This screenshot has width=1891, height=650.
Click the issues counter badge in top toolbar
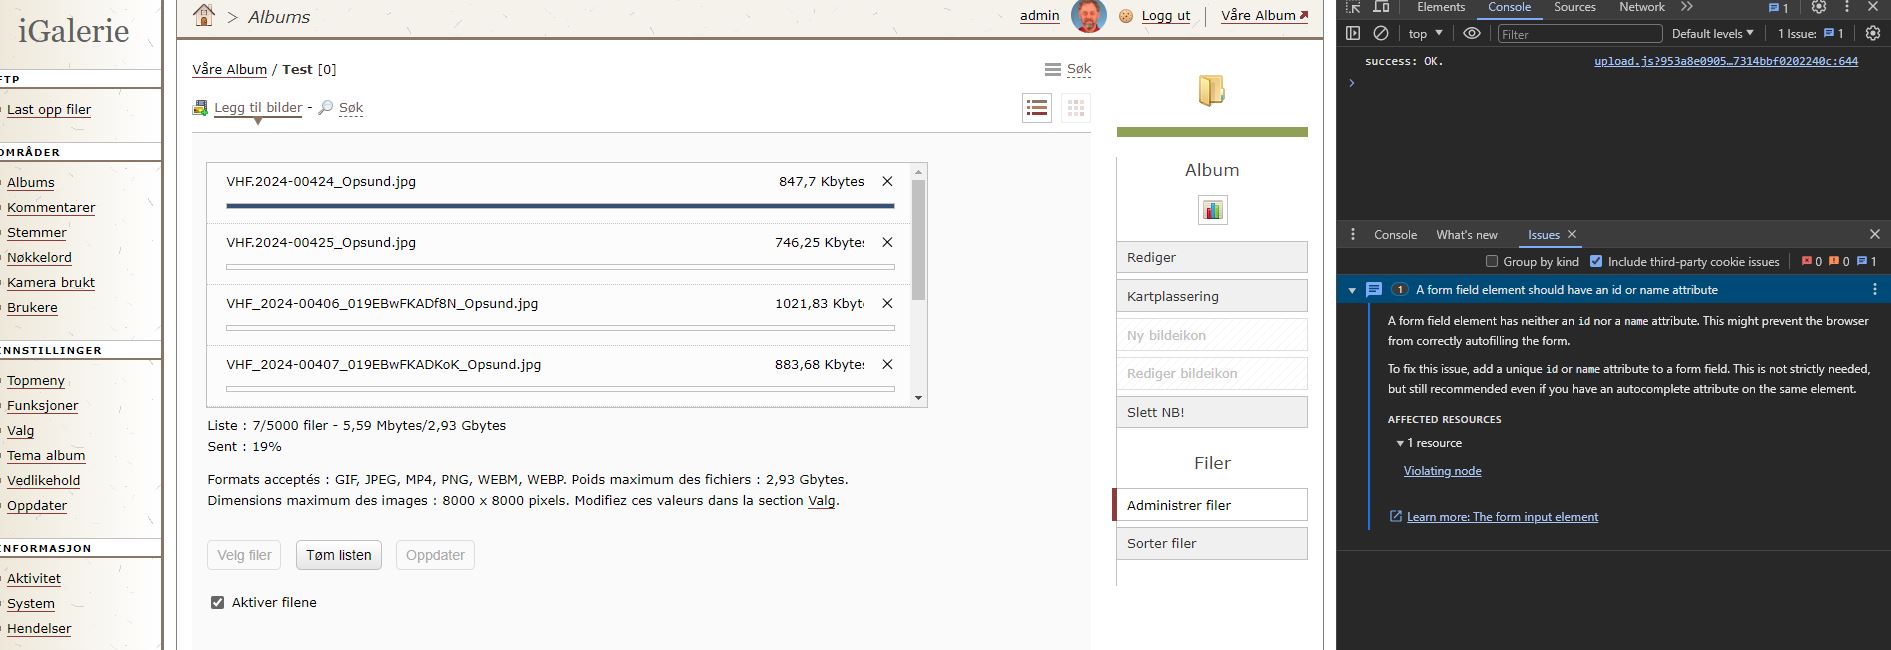point(1779,7)
